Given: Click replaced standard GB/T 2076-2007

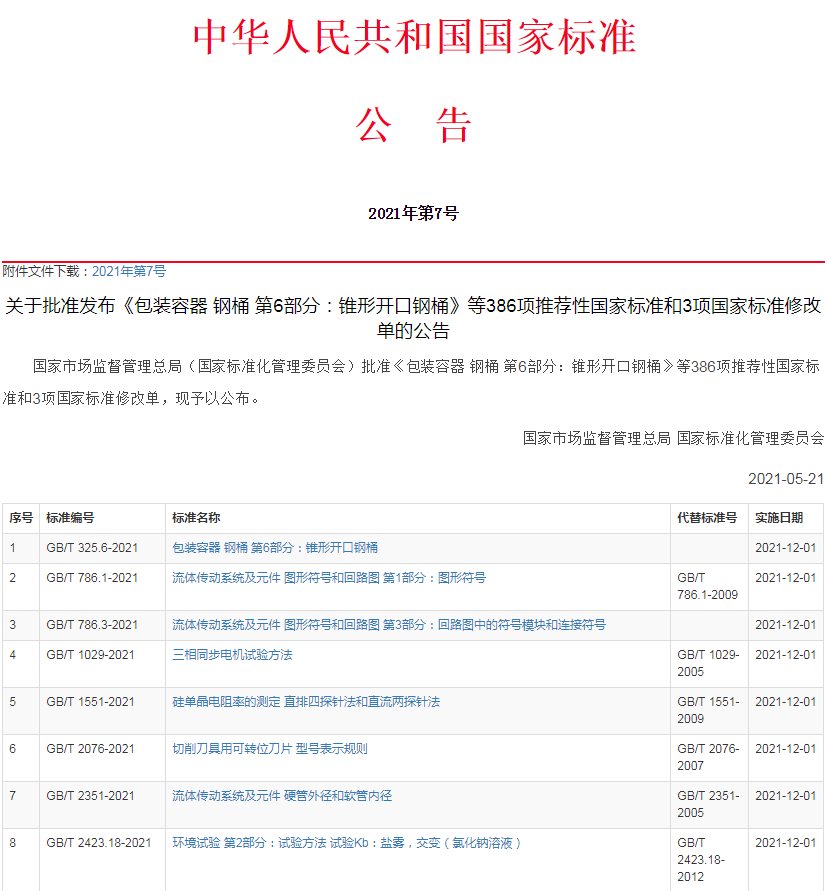Looking at the screenshot, I should pyautogui.click(x=708, y=757).
